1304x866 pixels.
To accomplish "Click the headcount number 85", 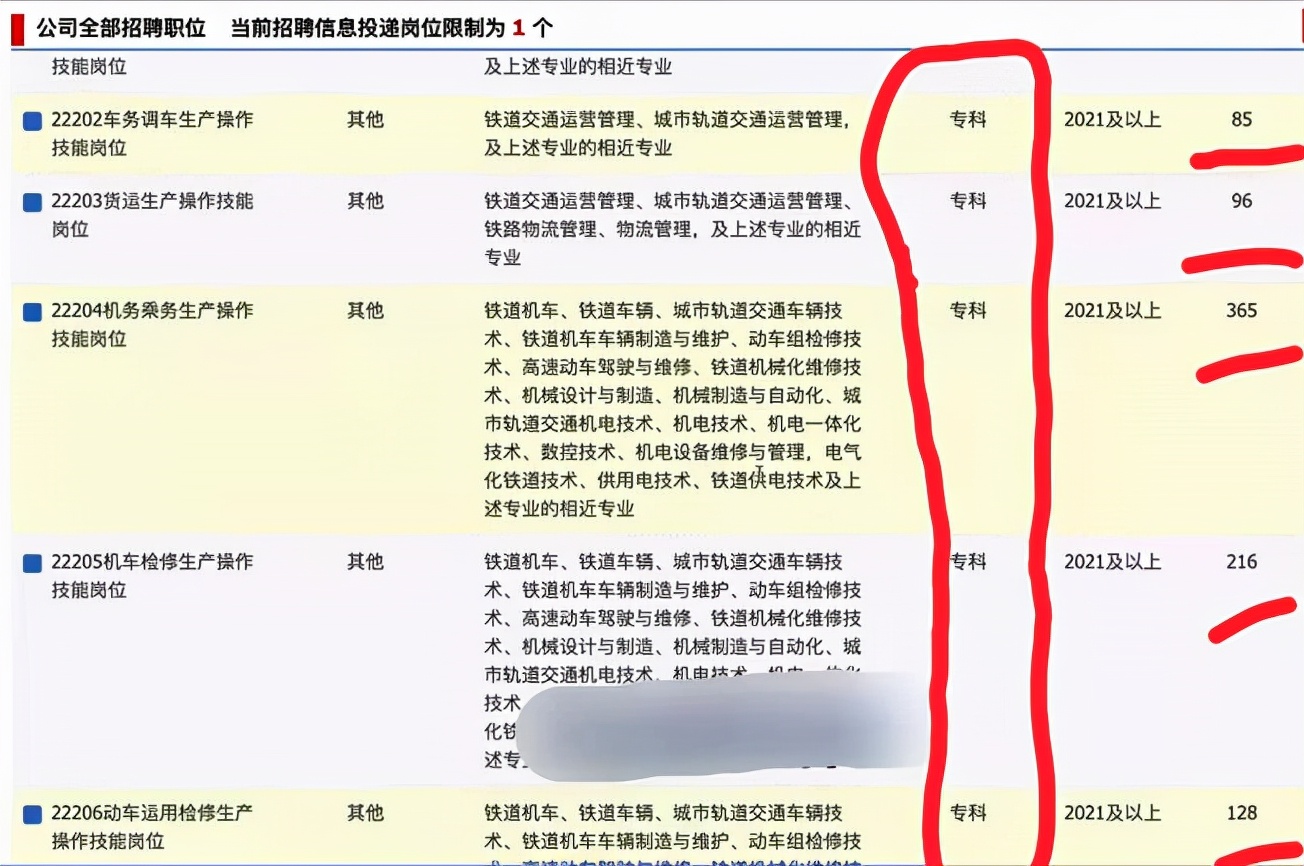I will [1241, 119].
